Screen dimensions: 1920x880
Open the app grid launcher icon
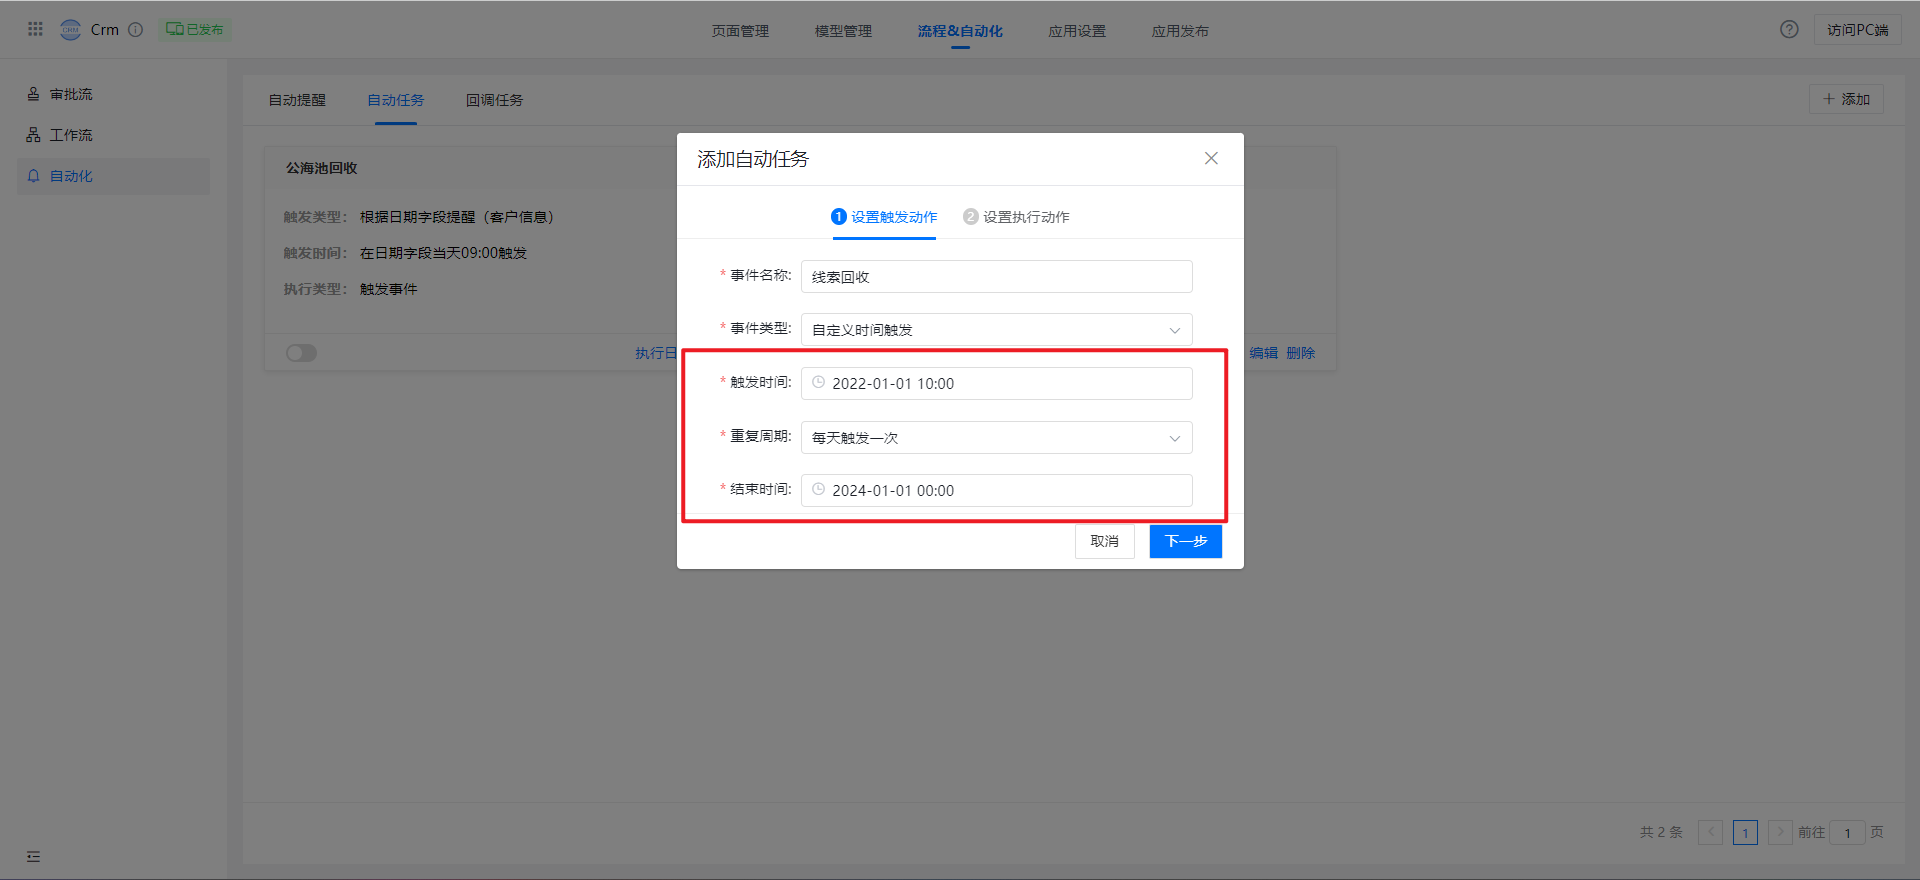[35, 29]
